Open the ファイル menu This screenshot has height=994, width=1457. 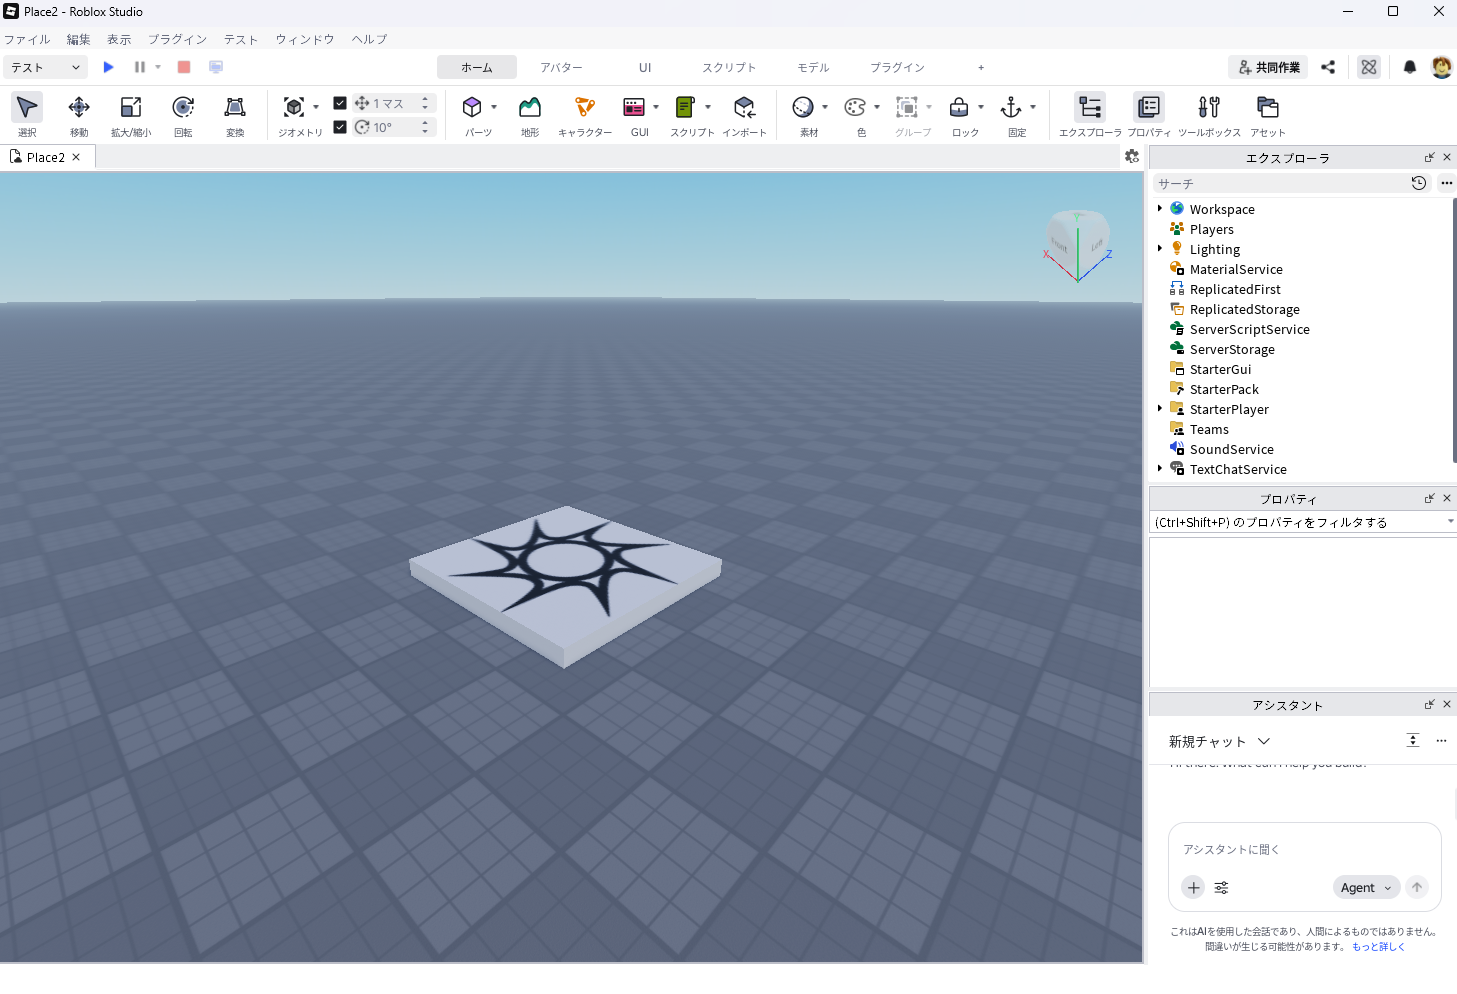click(x=27, y=39)
